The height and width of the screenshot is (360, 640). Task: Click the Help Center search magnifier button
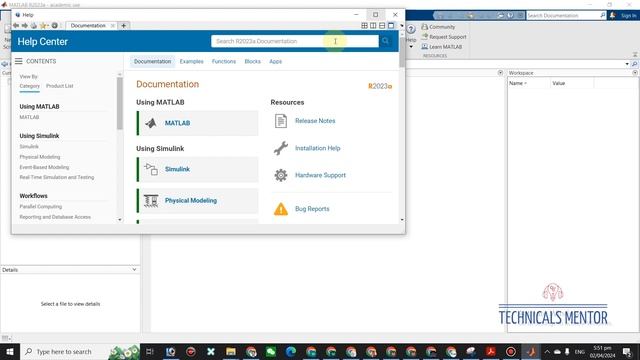click(385, 41)
